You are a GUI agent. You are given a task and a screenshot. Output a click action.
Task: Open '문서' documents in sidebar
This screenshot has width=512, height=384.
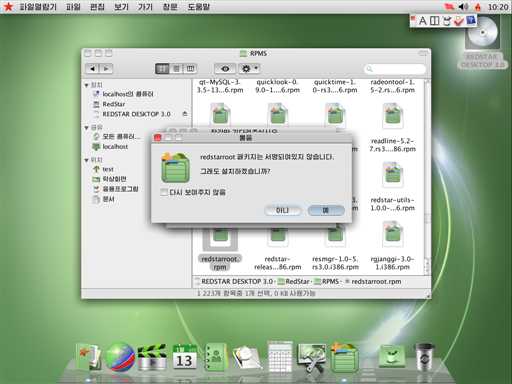tap(104, 199)
